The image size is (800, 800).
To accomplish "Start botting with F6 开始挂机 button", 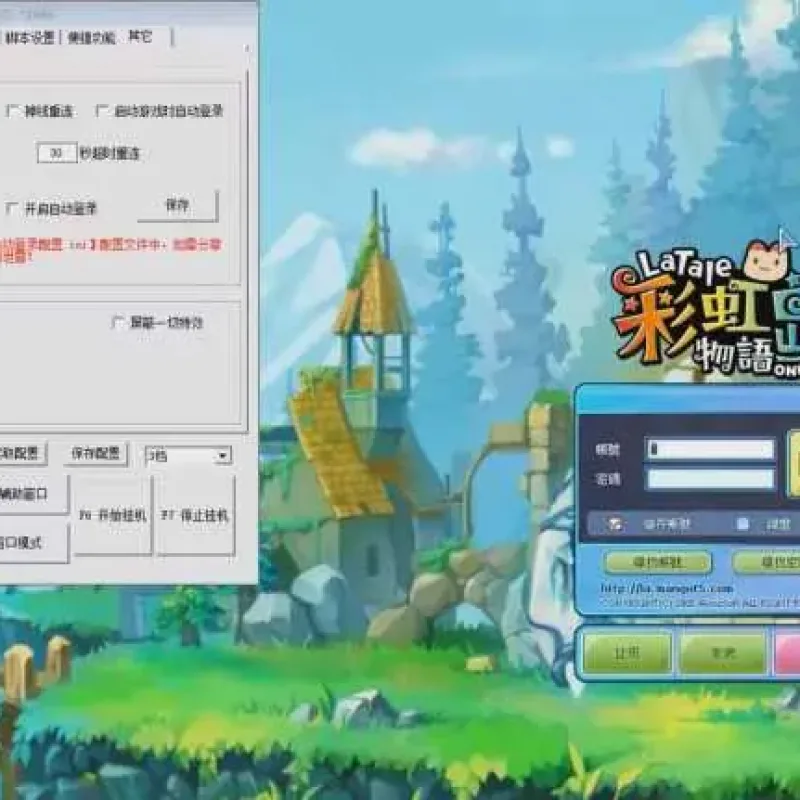I will point(113,515).
